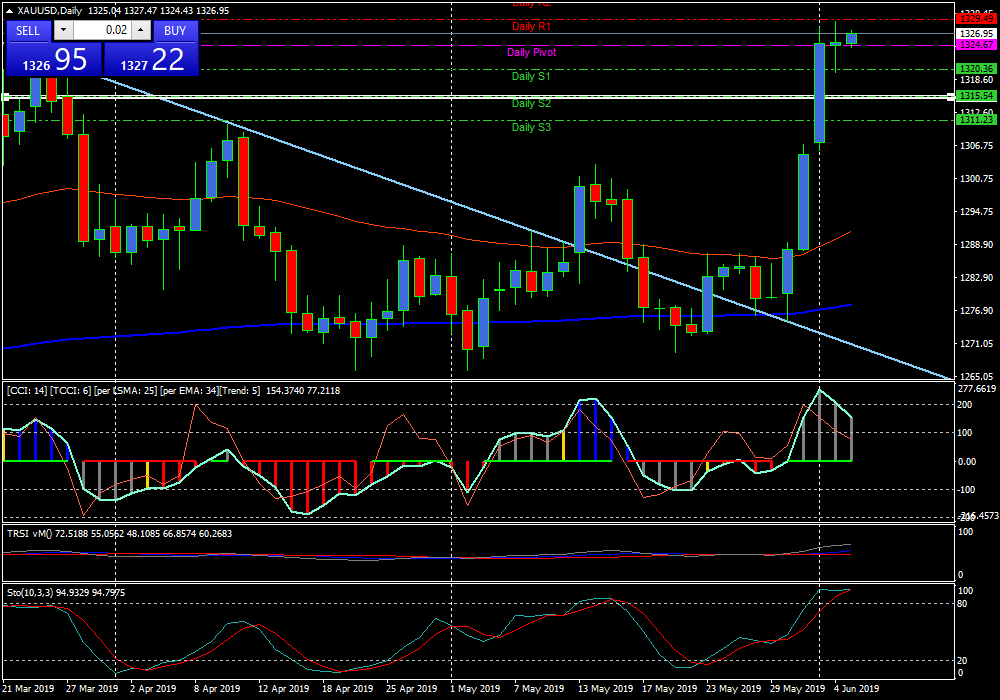Click the 1327 22 buy price tile
This screenshot has width=1000, height=700.
(x=151, y=59)
